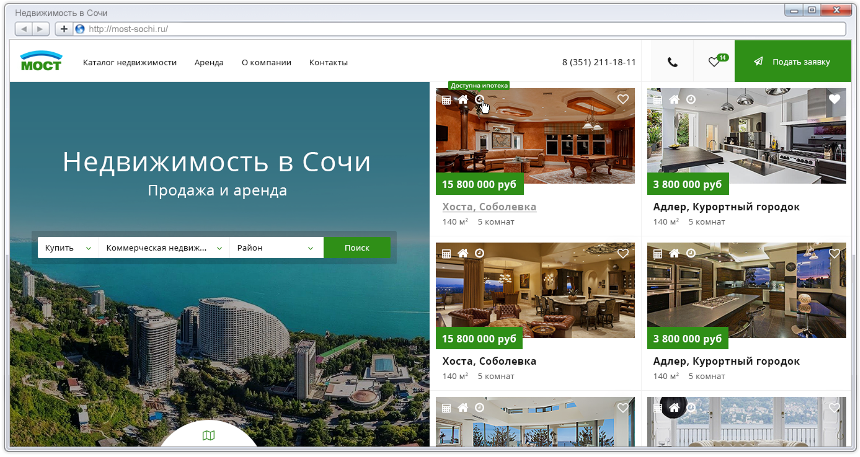
Task: Click the Продажа и аренда subtitle
Action: click(217, 191)
